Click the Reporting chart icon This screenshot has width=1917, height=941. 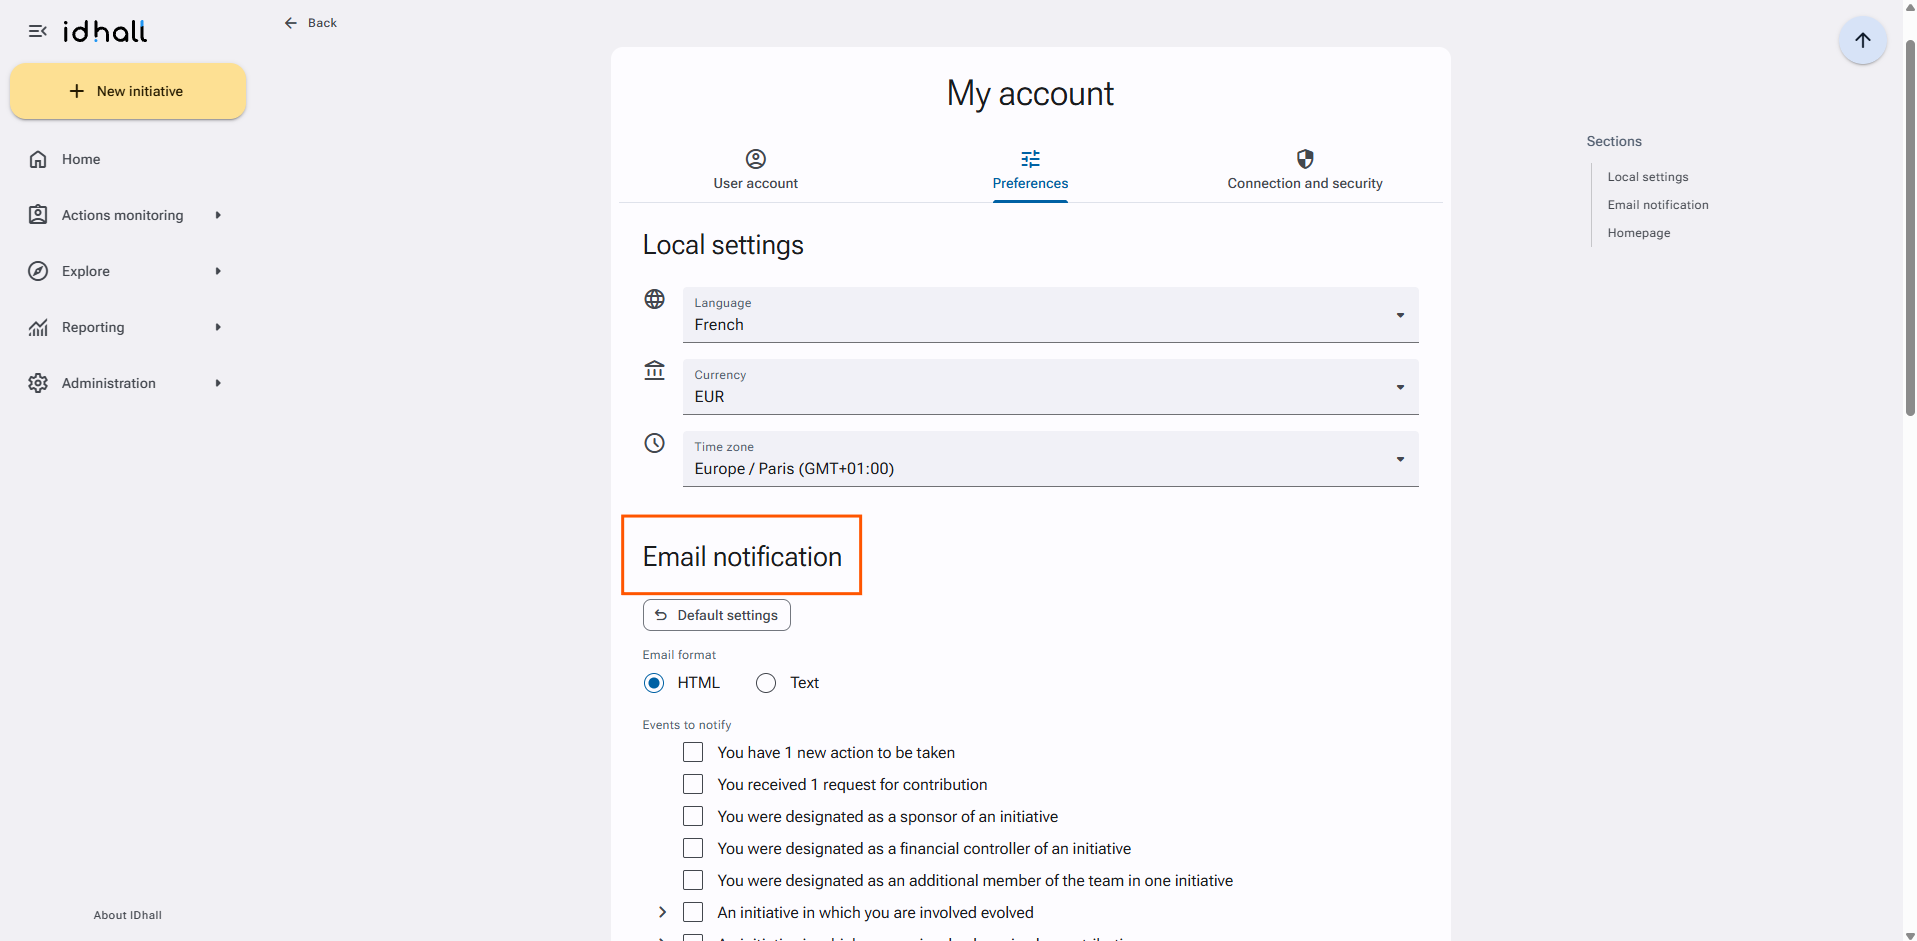tap(38, 327)
